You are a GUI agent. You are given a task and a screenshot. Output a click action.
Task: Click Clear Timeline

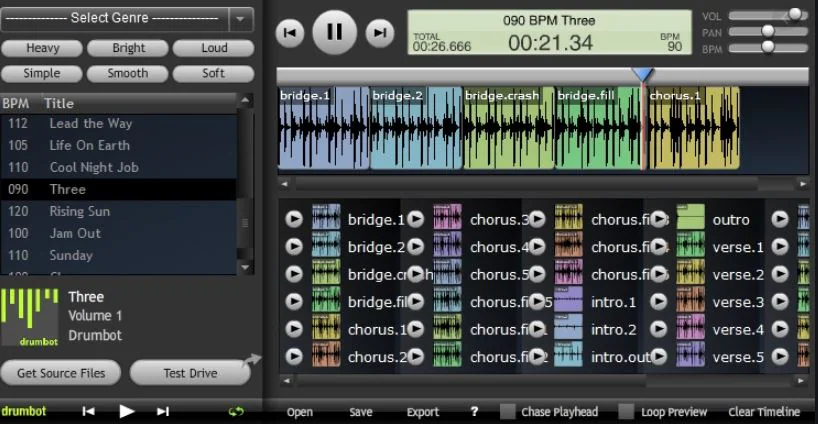pyautogui.click(x=764, y=412)
